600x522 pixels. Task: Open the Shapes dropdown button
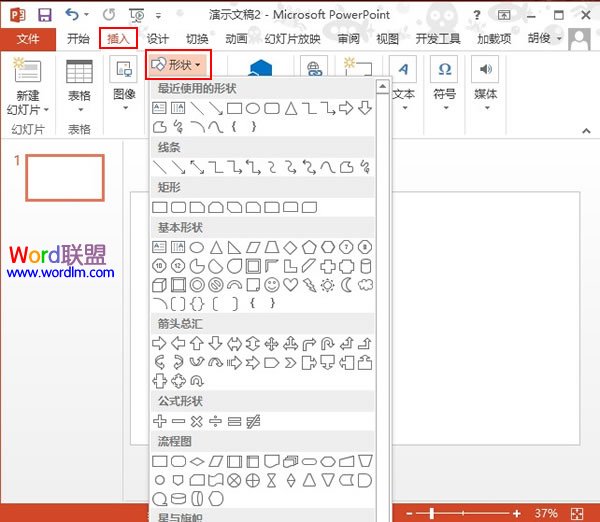(178, 65)
